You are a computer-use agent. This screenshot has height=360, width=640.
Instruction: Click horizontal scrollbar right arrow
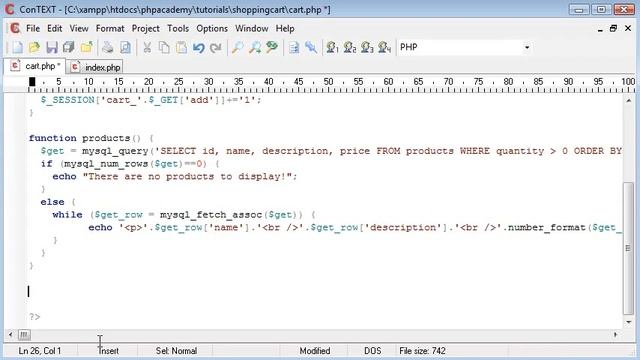pyautogui.click(x=616, y=335)
